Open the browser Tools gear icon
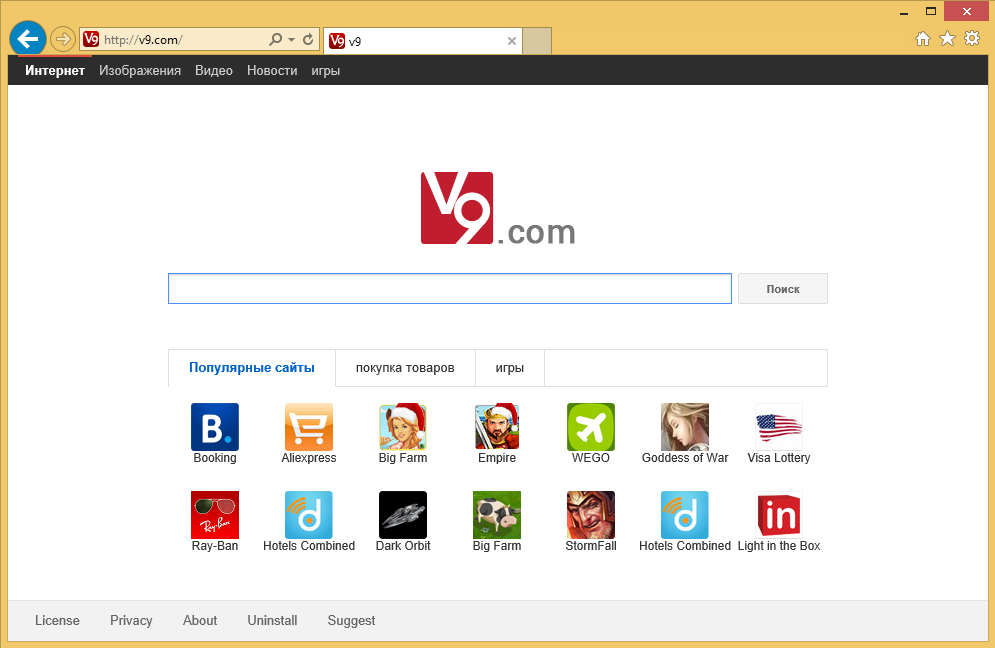This screenshot has height=648, width=995. point(972,39)
